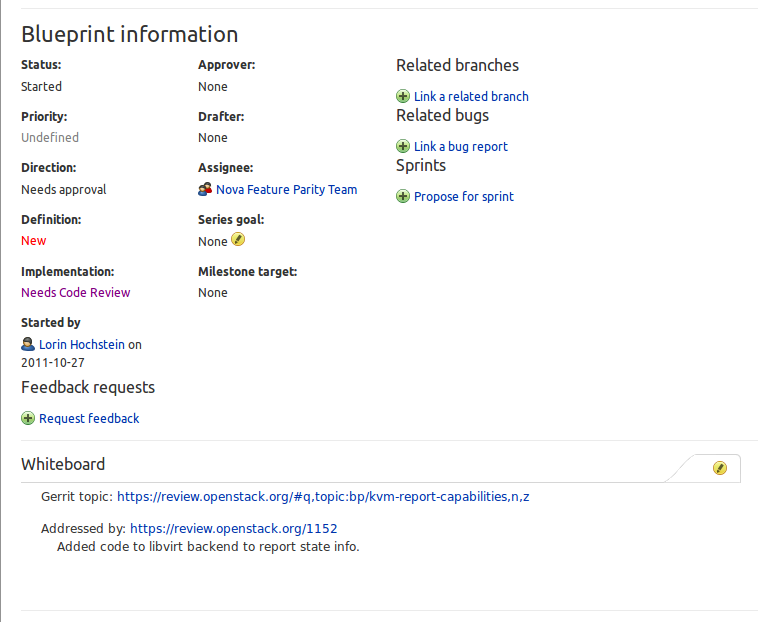Click the Nova Feature Parity Team icon

[205, 189]
